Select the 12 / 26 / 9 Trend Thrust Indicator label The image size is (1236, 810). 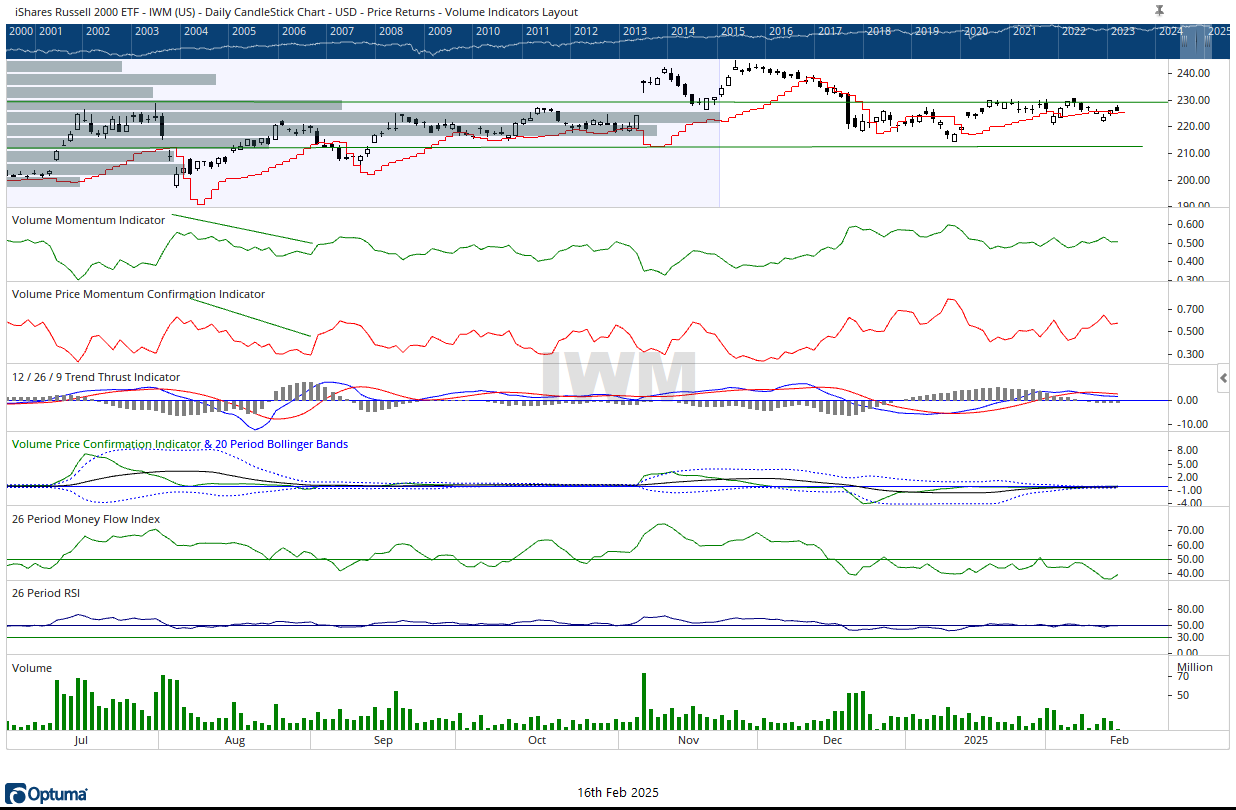point(95,377)
